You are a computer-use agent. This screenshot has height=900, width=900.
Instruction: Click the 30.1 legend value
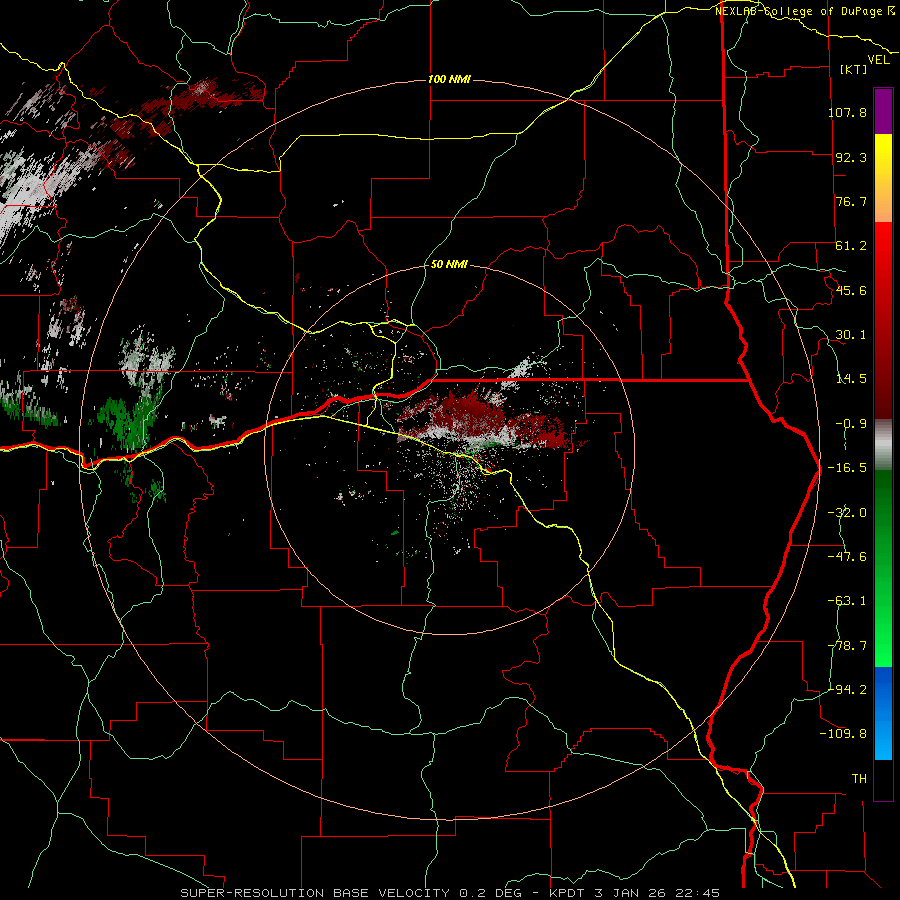(x=851, y=335)
